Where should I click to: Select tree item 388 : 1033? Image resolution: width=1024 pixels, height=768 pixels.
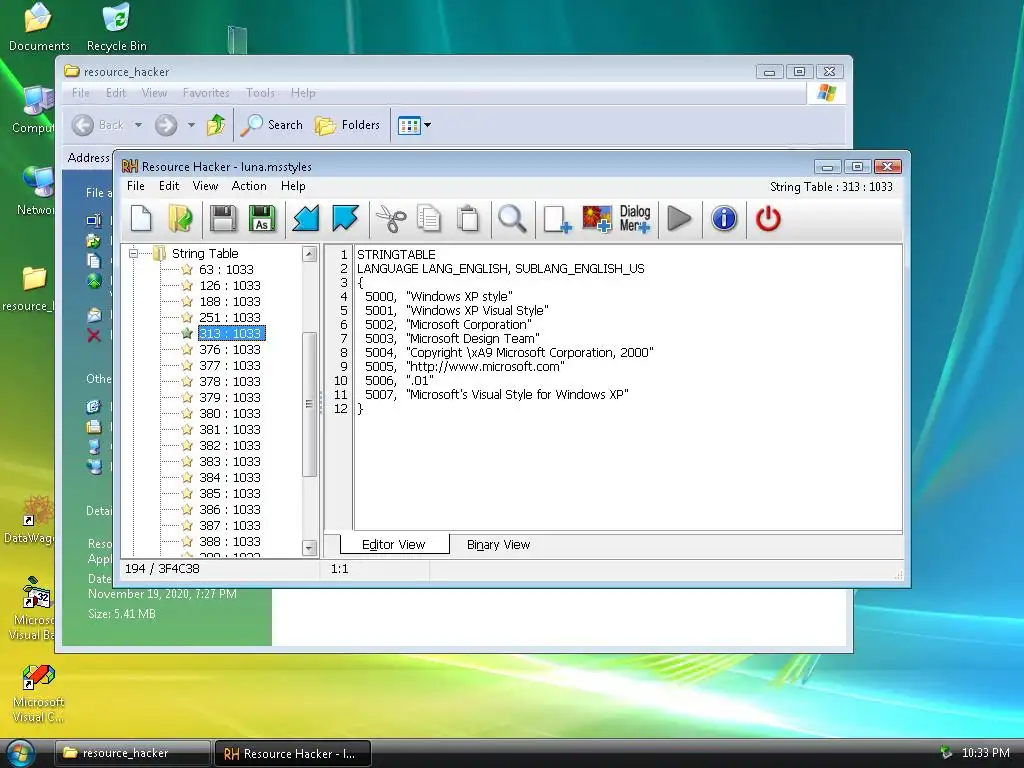click(230, 541)
